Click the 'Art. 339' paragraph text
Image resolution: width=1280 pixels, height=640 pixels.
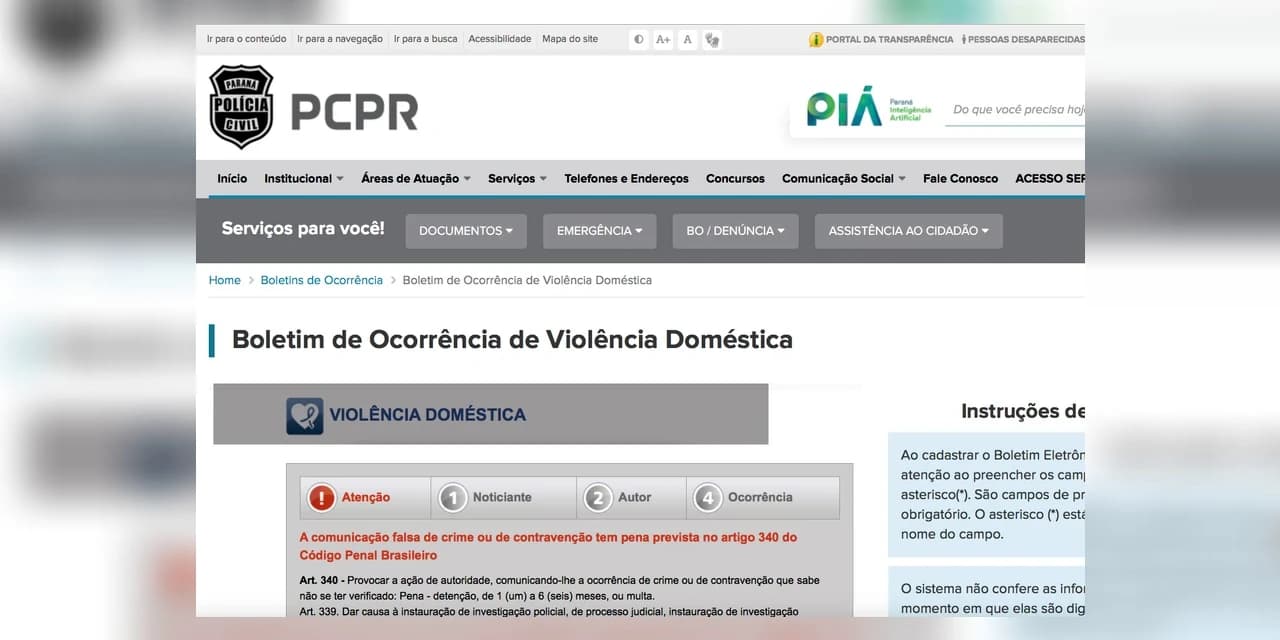coord(549,611)
